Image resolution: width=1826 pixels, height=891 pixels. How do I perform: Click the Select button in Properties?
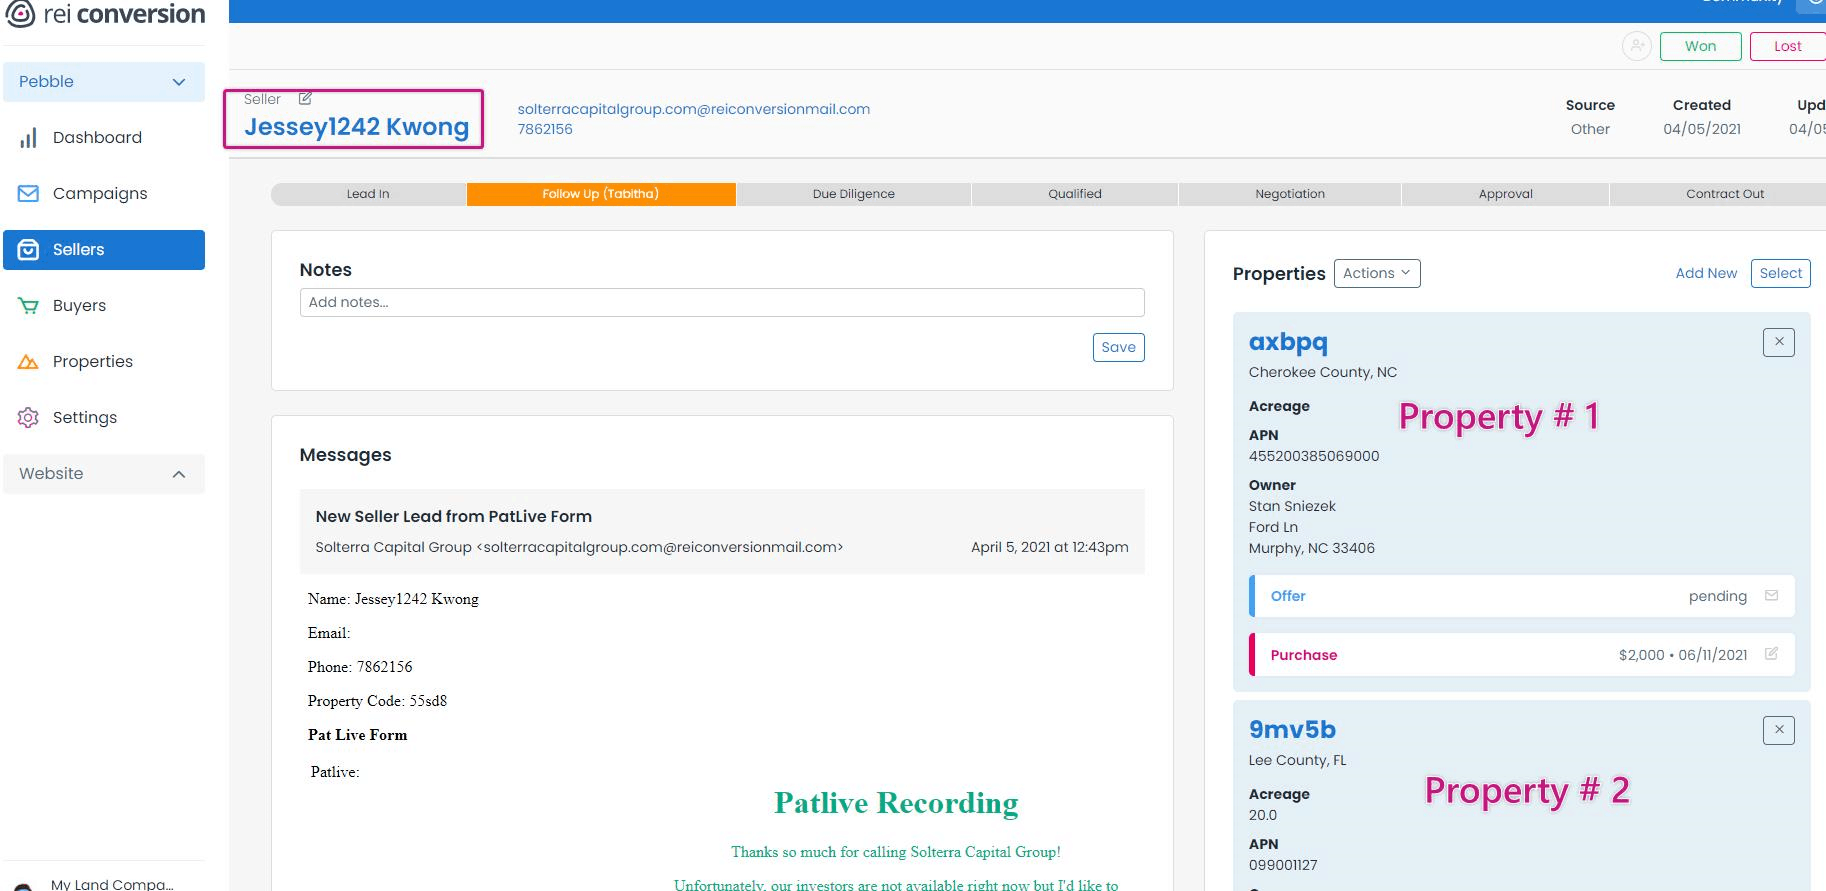pyautogui.click(x=1780, y=274)
